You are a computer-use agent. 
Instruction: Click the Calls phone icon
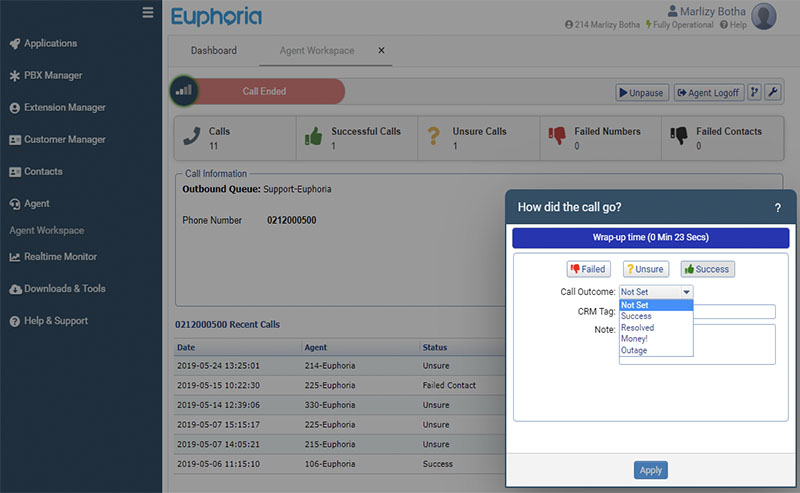(x=192, y=136)
